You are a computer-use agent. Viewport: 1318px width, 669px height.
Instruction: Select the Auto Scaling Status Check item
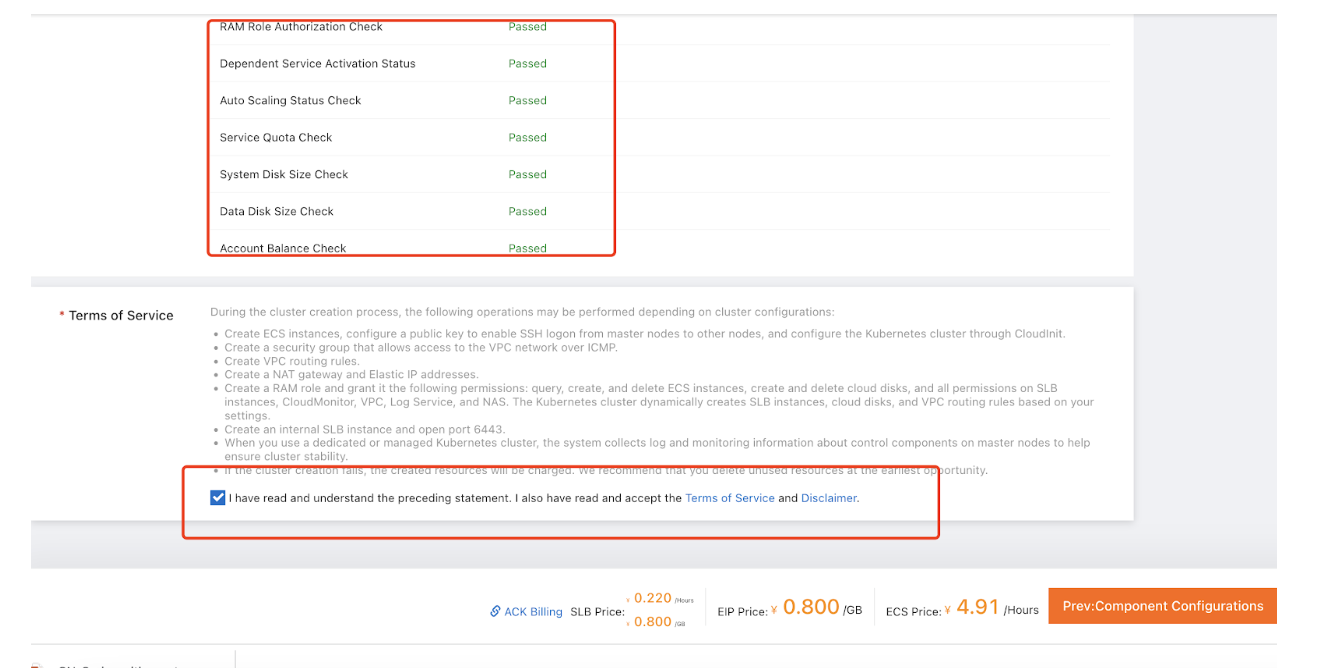(290, 101)
